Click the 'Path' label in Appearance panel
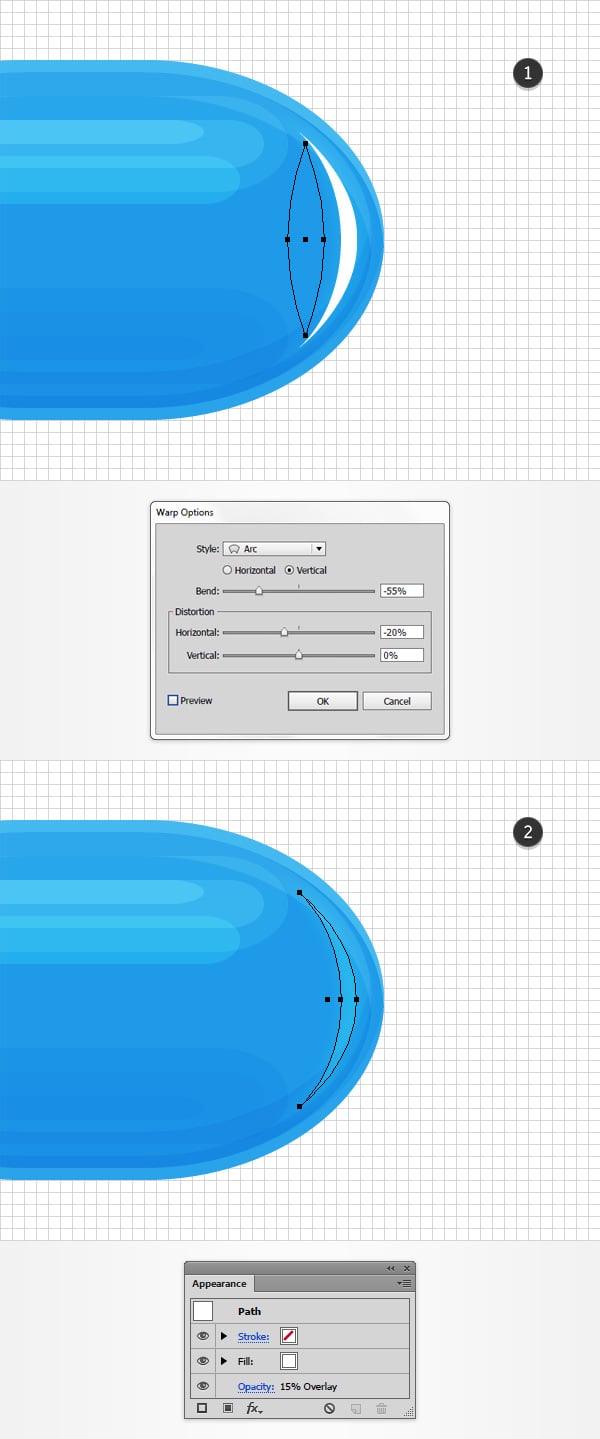This screenshot has width=600, height=1439. pos(250,1311)
